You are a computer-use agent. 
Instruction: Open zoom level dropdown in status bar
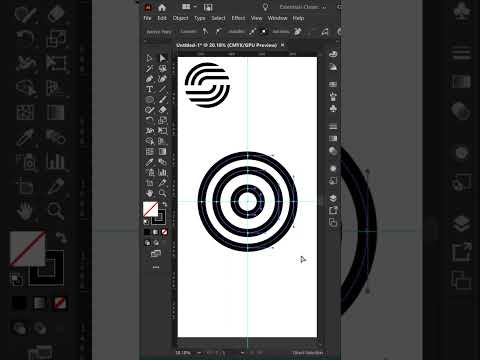pos(199,353)
